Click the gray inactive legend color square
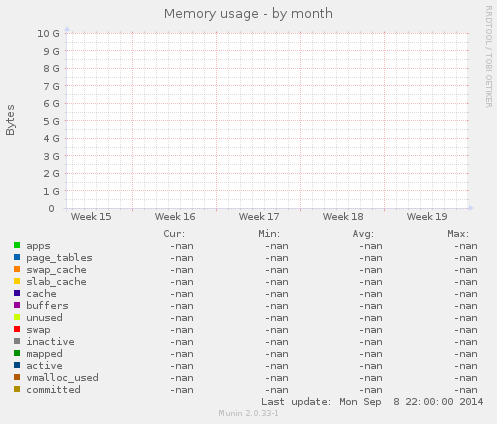 17,341
